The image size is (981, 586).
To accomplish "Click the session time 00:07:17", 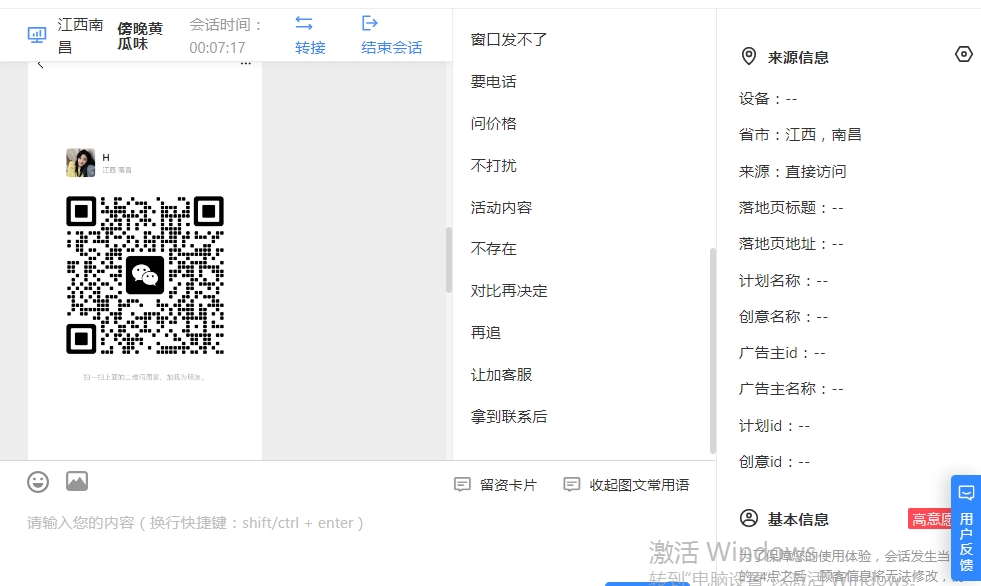I will click(217, 48).
